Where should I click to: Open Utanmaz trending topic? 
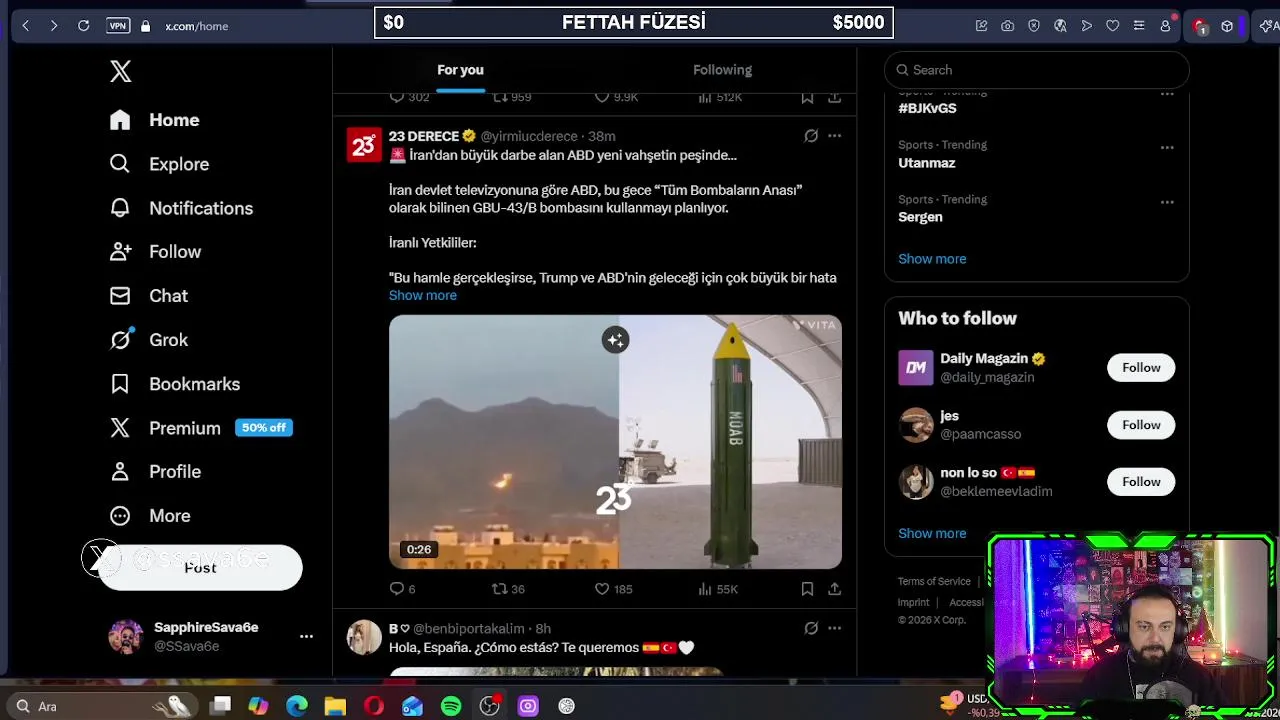(926, 163)
